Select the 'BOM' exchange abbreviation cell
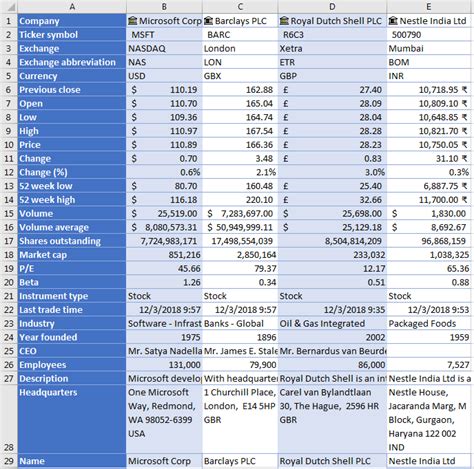 tap(429, 62)
